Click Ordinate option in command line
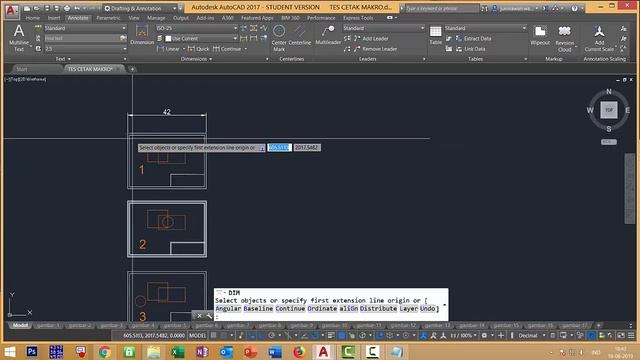Viewport: 640px width, 360px height. tap(322, 309)
